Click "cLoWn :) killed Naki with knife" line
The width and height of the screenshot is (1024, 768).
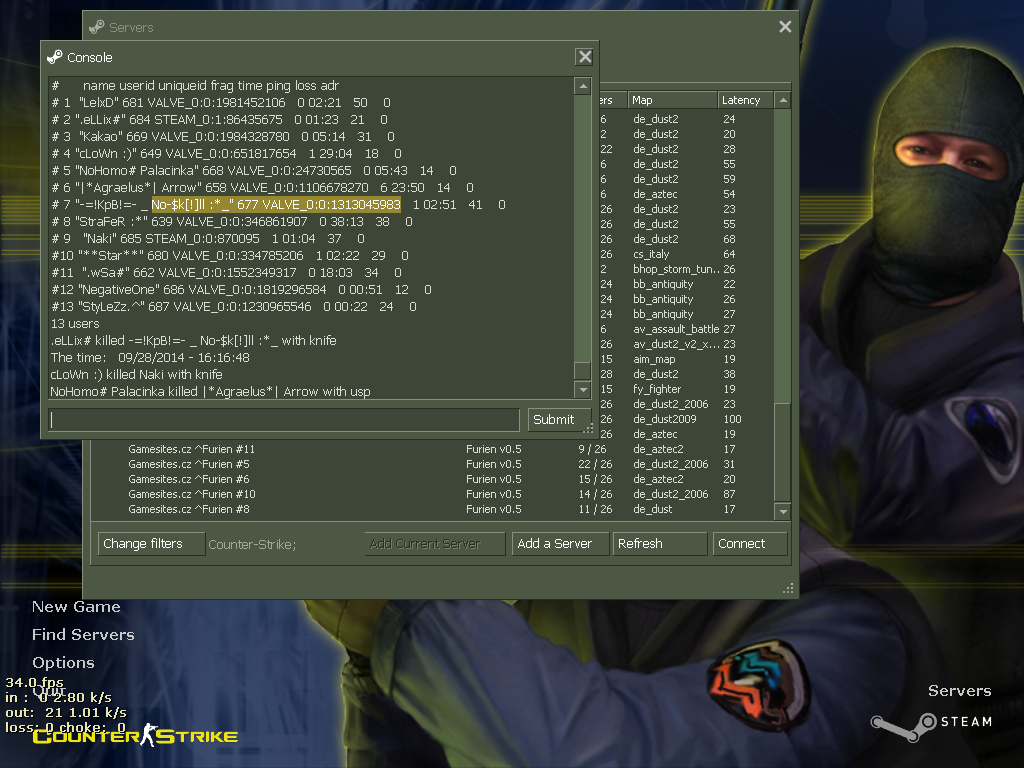click(136, 374)
